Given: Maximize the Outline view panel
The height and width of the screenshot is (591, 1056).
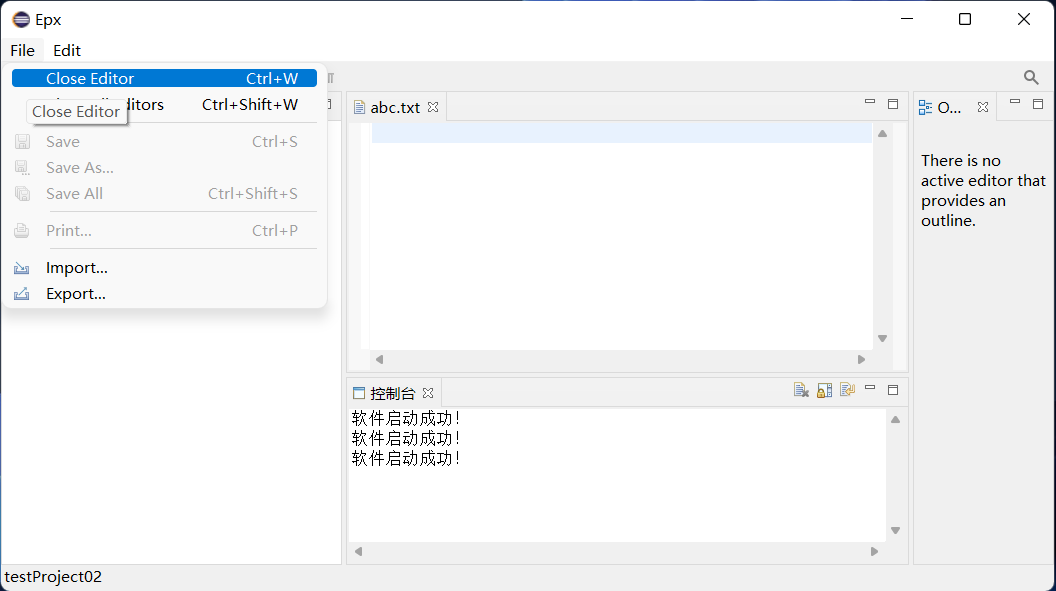Looking at the screenshot, I should pyautogui.click(x=1038, y=104).
